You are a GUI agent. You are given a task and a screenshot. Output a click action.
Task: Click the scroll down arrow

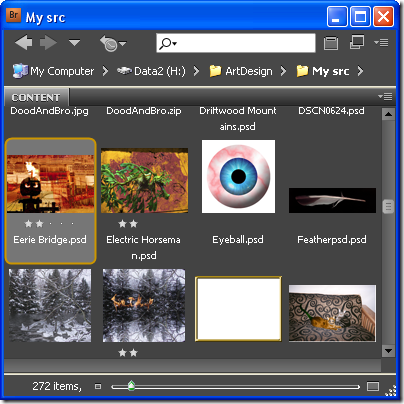388,351
